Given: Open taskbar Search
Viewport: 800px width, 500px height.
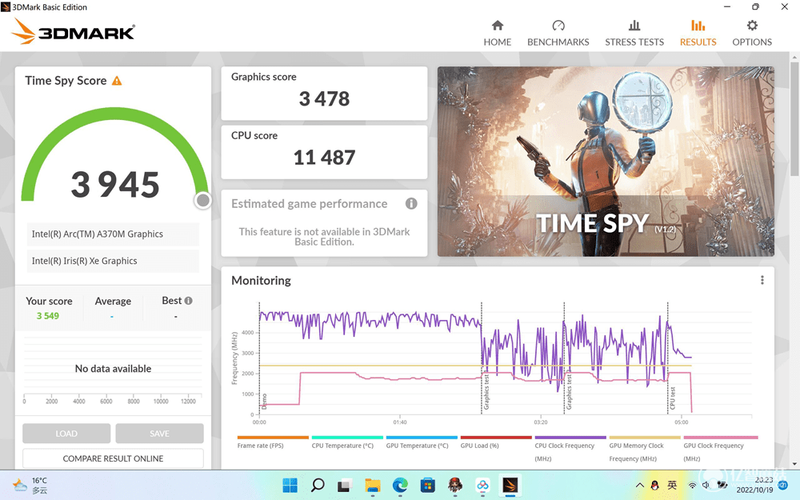Looking at the screenshot, I should click(x=317, y=485).
